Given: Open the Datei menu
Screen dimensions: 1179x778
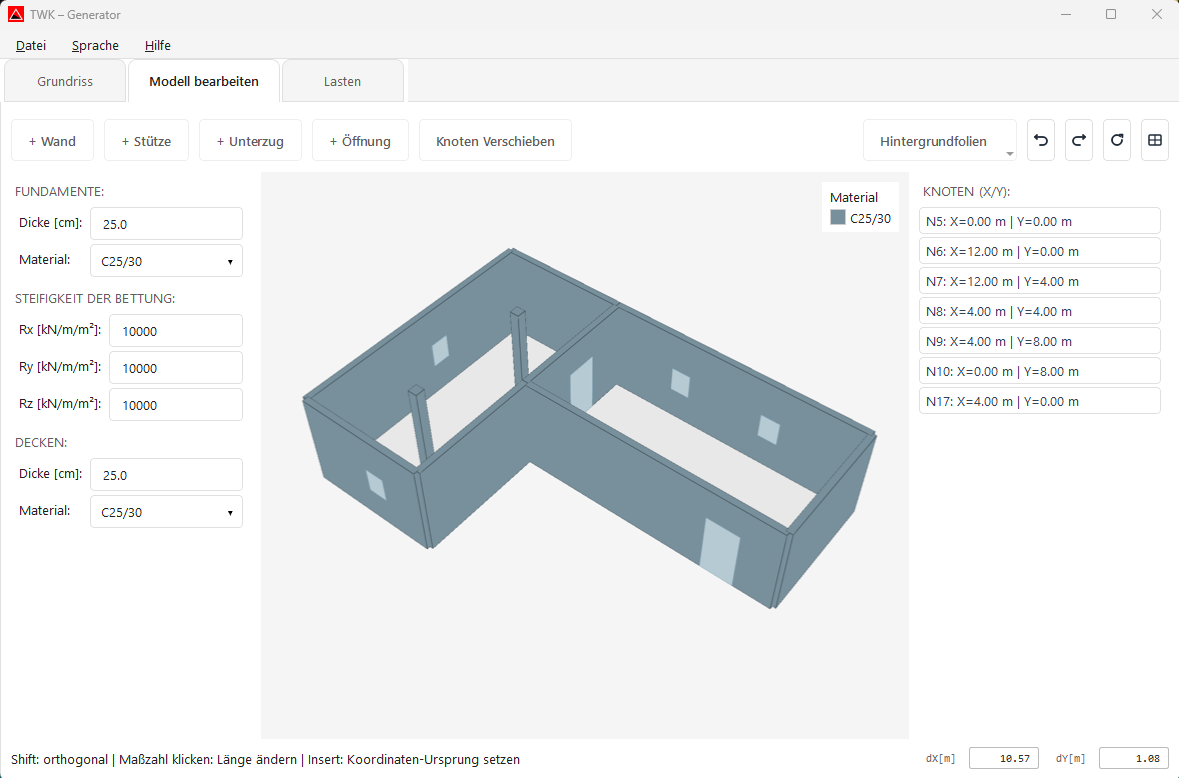Looking at the screenshot, I should [30, 45].
